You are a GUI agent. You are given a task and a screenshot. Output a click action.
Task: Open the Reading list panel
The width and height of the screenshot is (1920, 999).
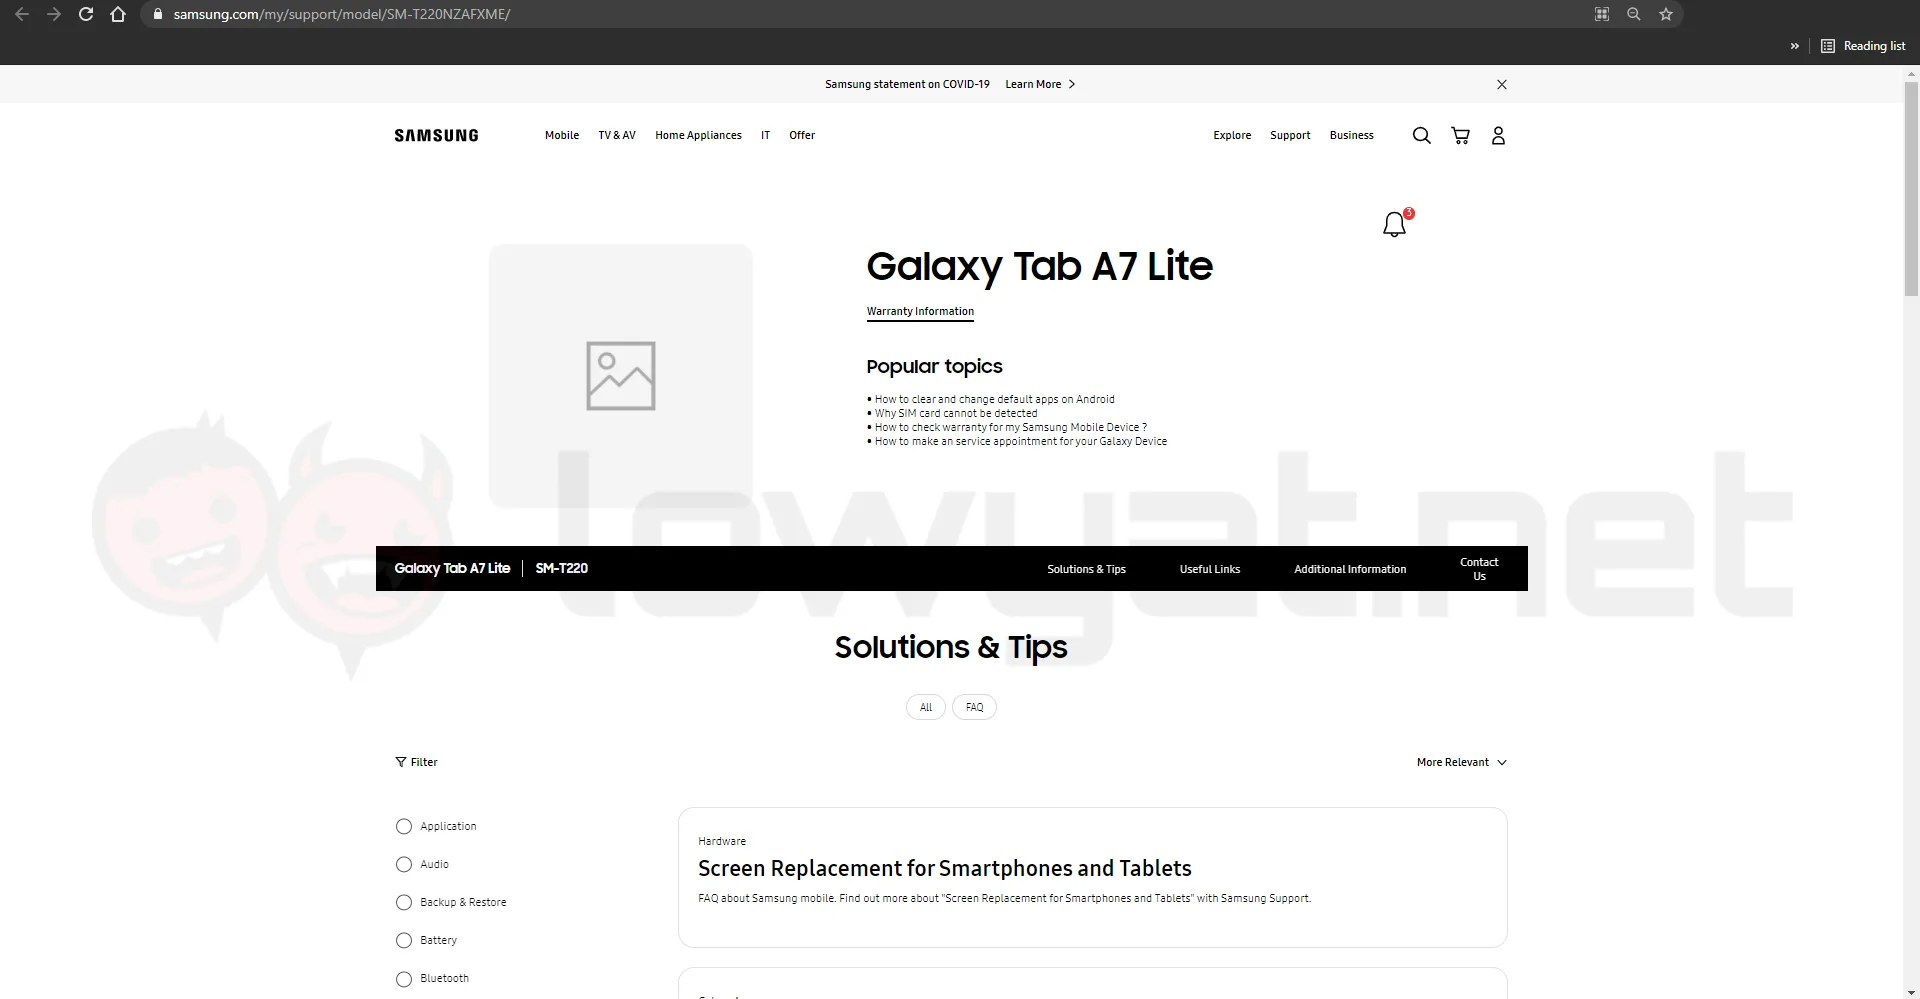click(1863, 46)
